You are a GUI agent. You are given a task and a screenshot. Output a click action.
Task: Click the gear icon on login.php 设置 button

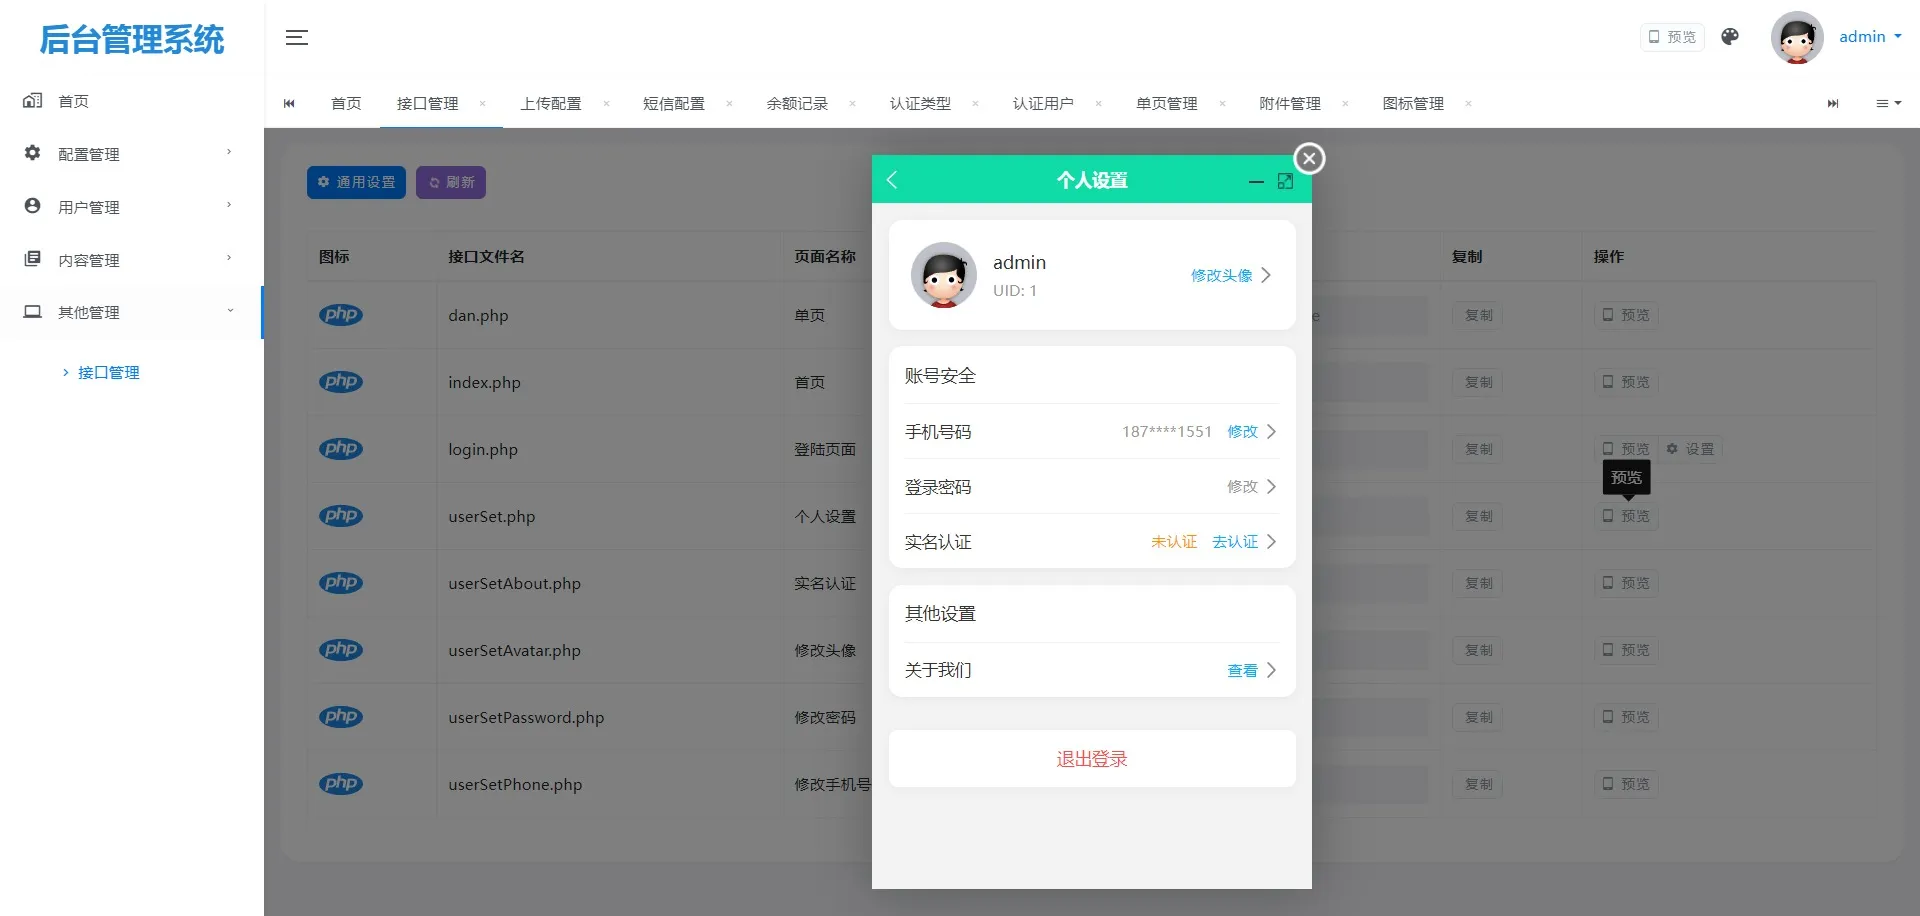[x=1671, y=449]
